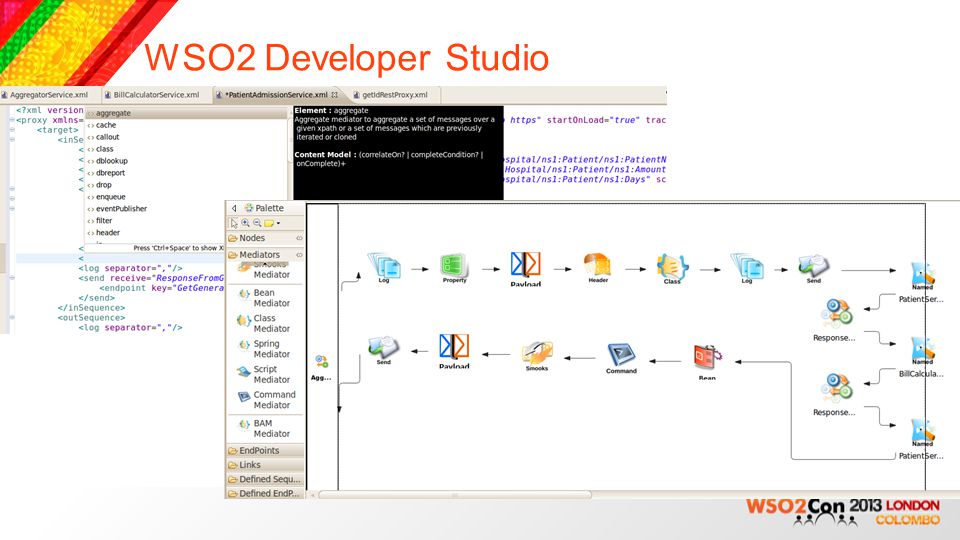Click the diagram horizontal scrollbar

[454, 494]
